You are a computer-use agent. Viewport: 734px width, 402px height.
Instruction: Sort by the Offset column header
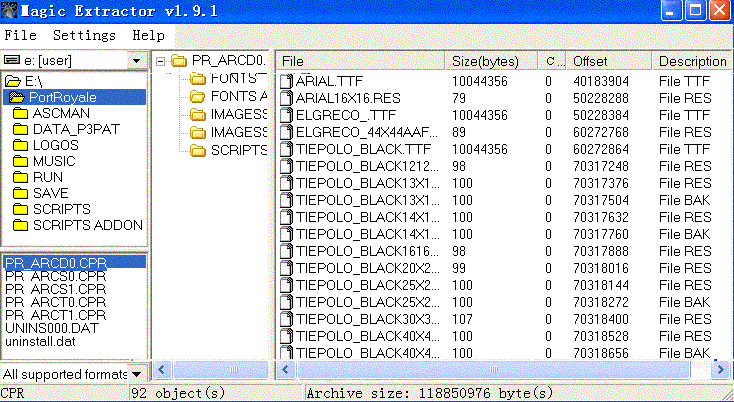[609, 61]
